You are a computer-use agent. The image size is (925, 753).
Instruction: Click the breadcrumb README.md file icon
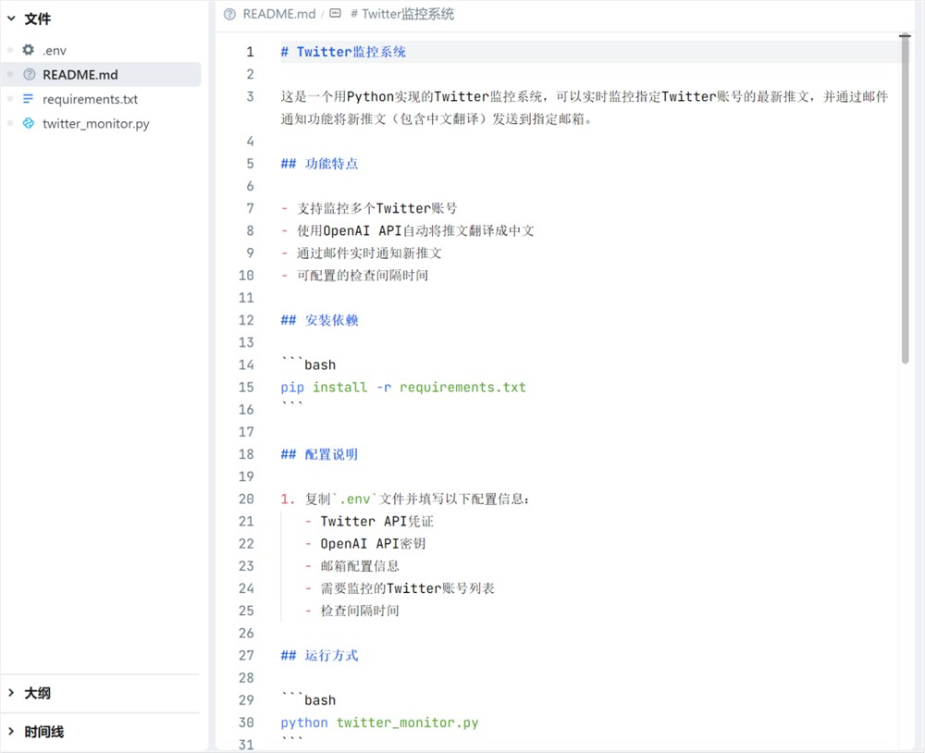pyautogui.click(x=230, y=14)
